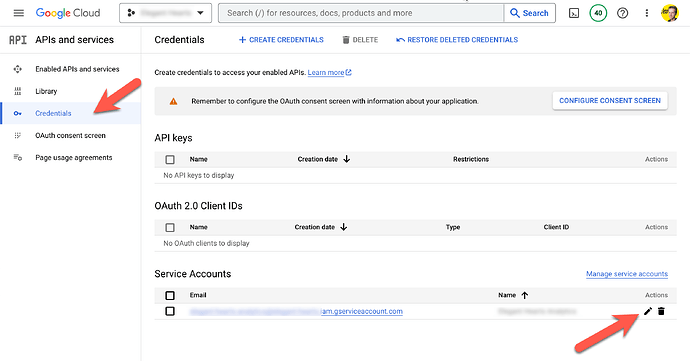This screenshot has width=690, height=361.
Task: Sort API keys by Creation date
Action: point(323,159)
